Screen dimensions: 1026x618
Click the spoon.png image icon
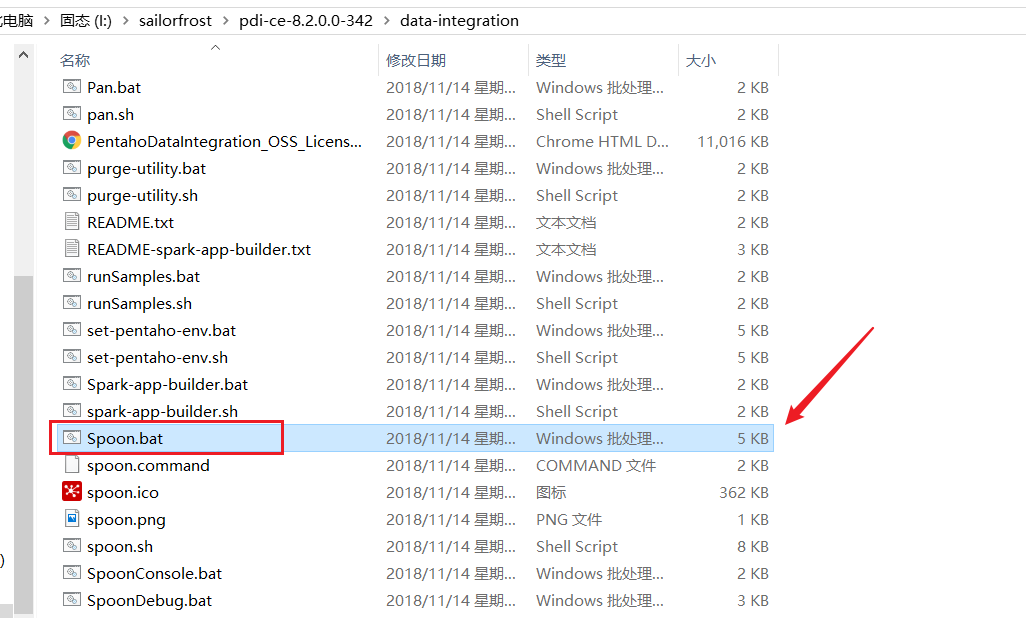tap(71, 518)
